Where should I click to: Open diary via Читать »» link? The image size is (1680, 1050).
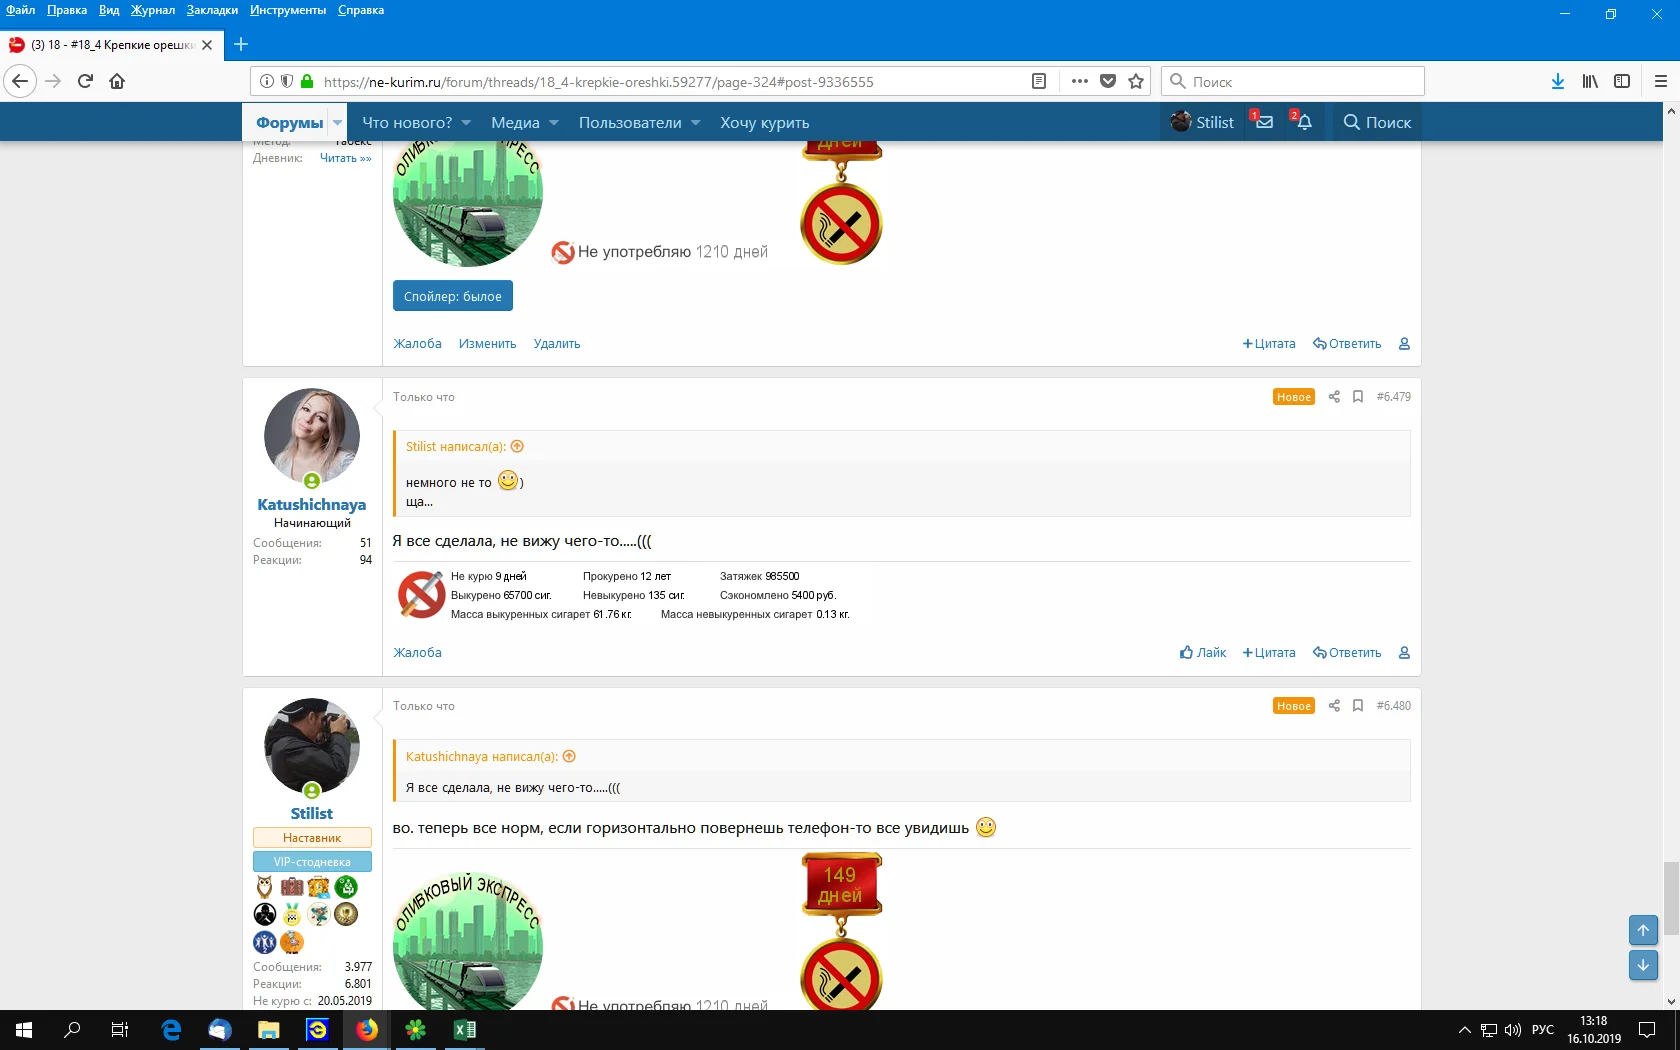[345, 158]
